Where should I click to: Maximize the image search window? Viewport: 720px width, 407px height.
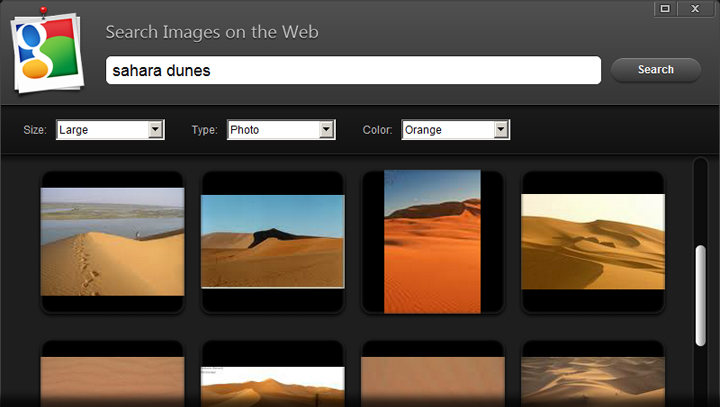[x=665, y=9]
